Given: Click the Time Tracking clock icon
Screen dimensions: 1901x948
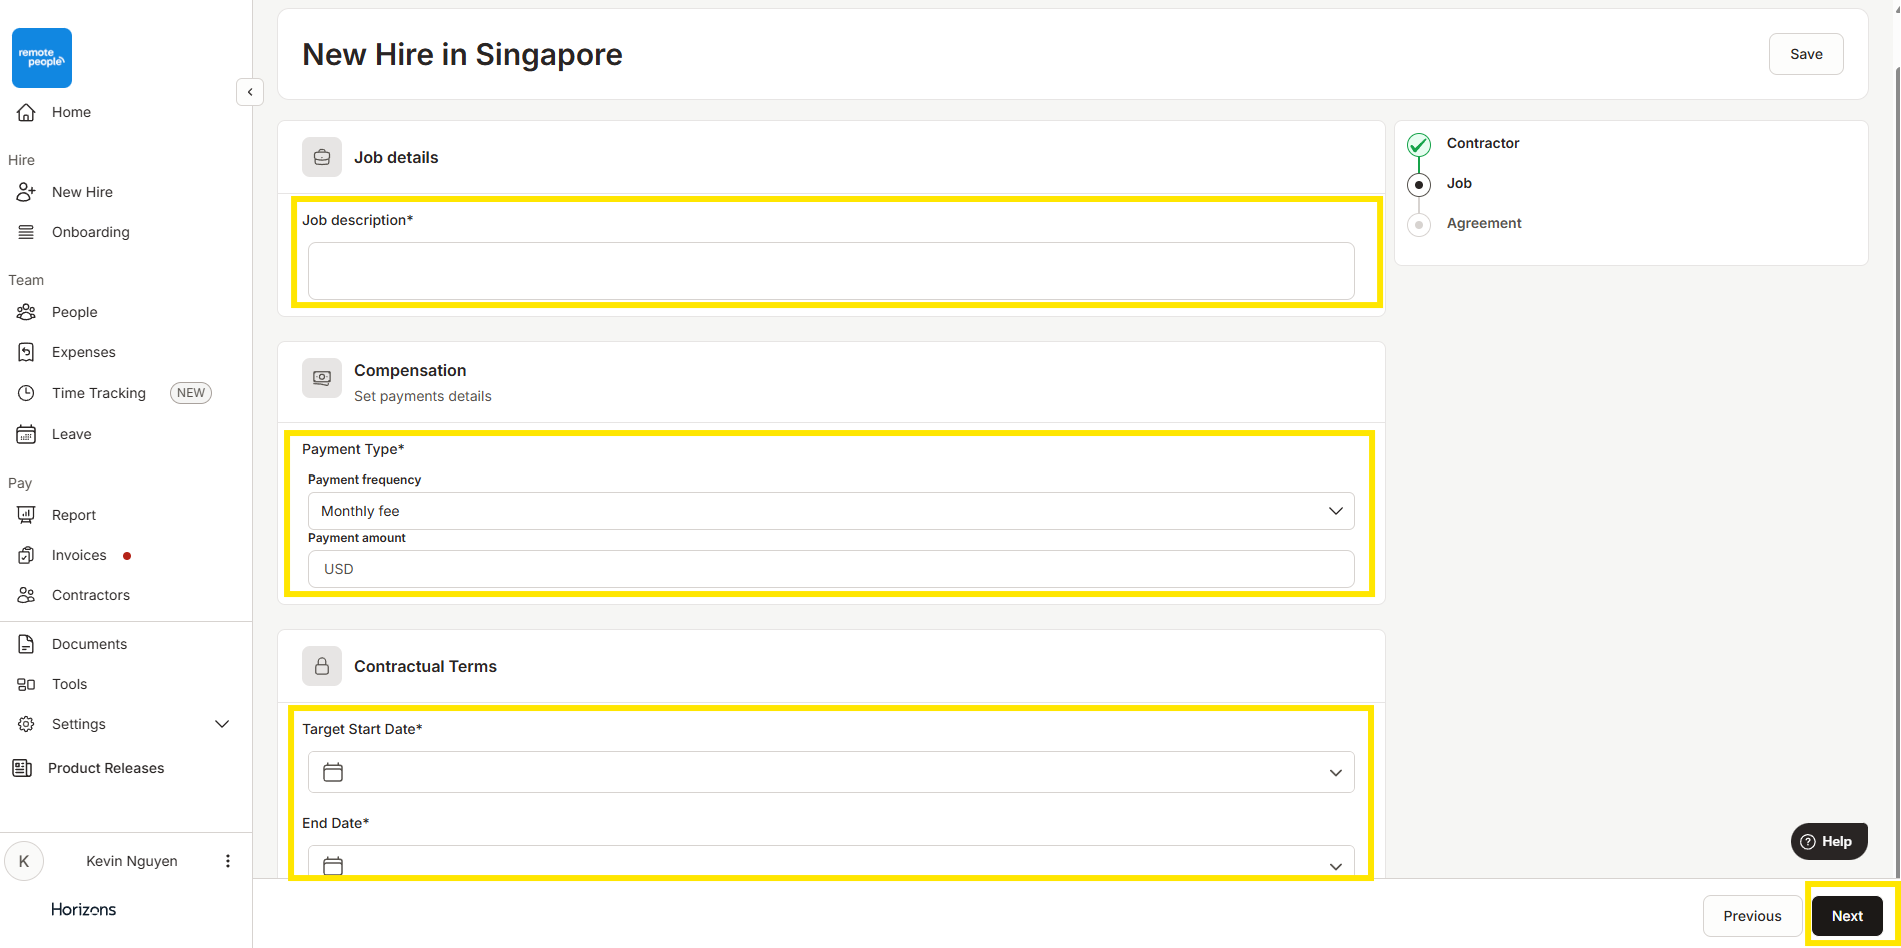Looking at the screenshot, I should [x=27, y=393].
